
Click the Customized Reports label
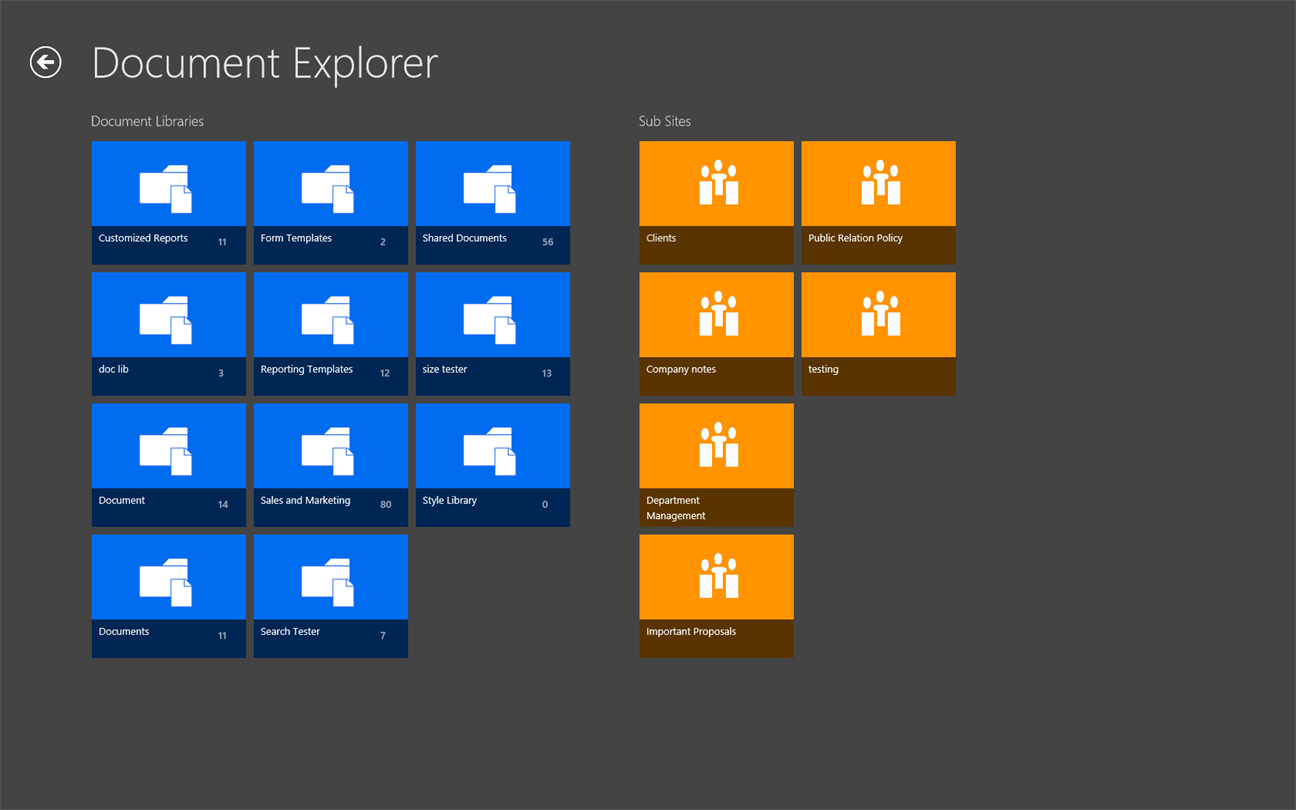(x=143, y=238)
